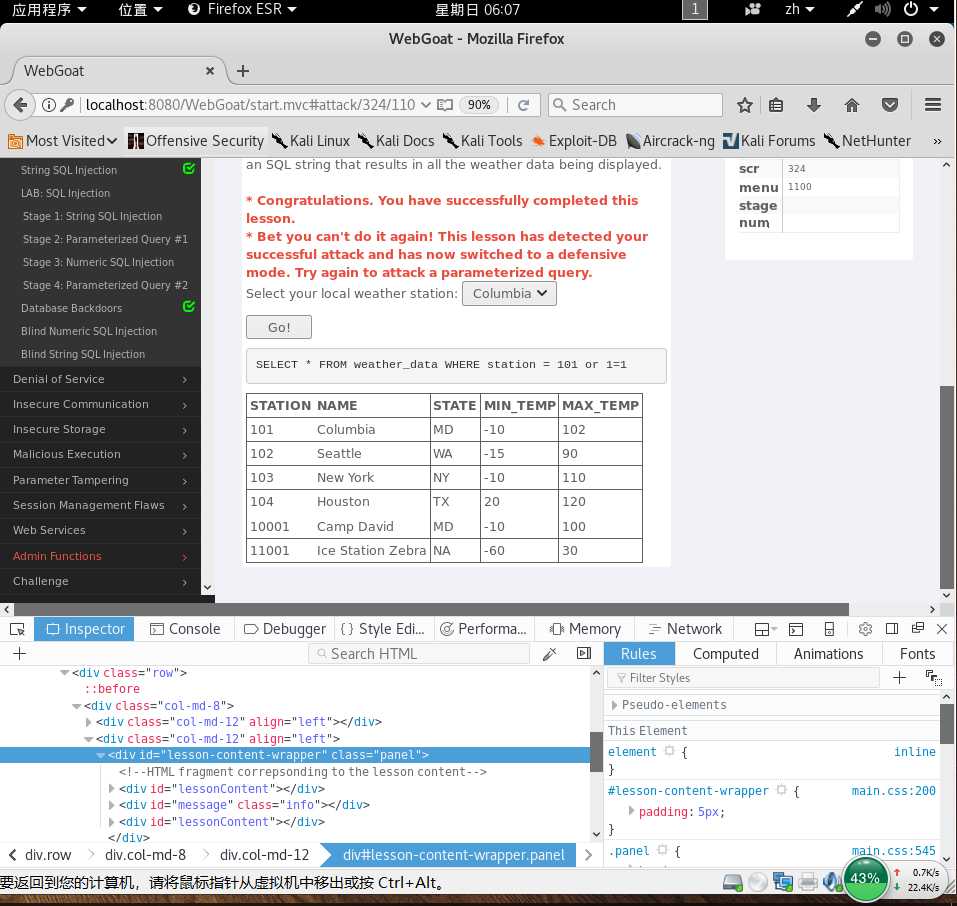Screen dimensions: 957x906
Task: Open the weather station Columbia dropdown
Action: 509,294
